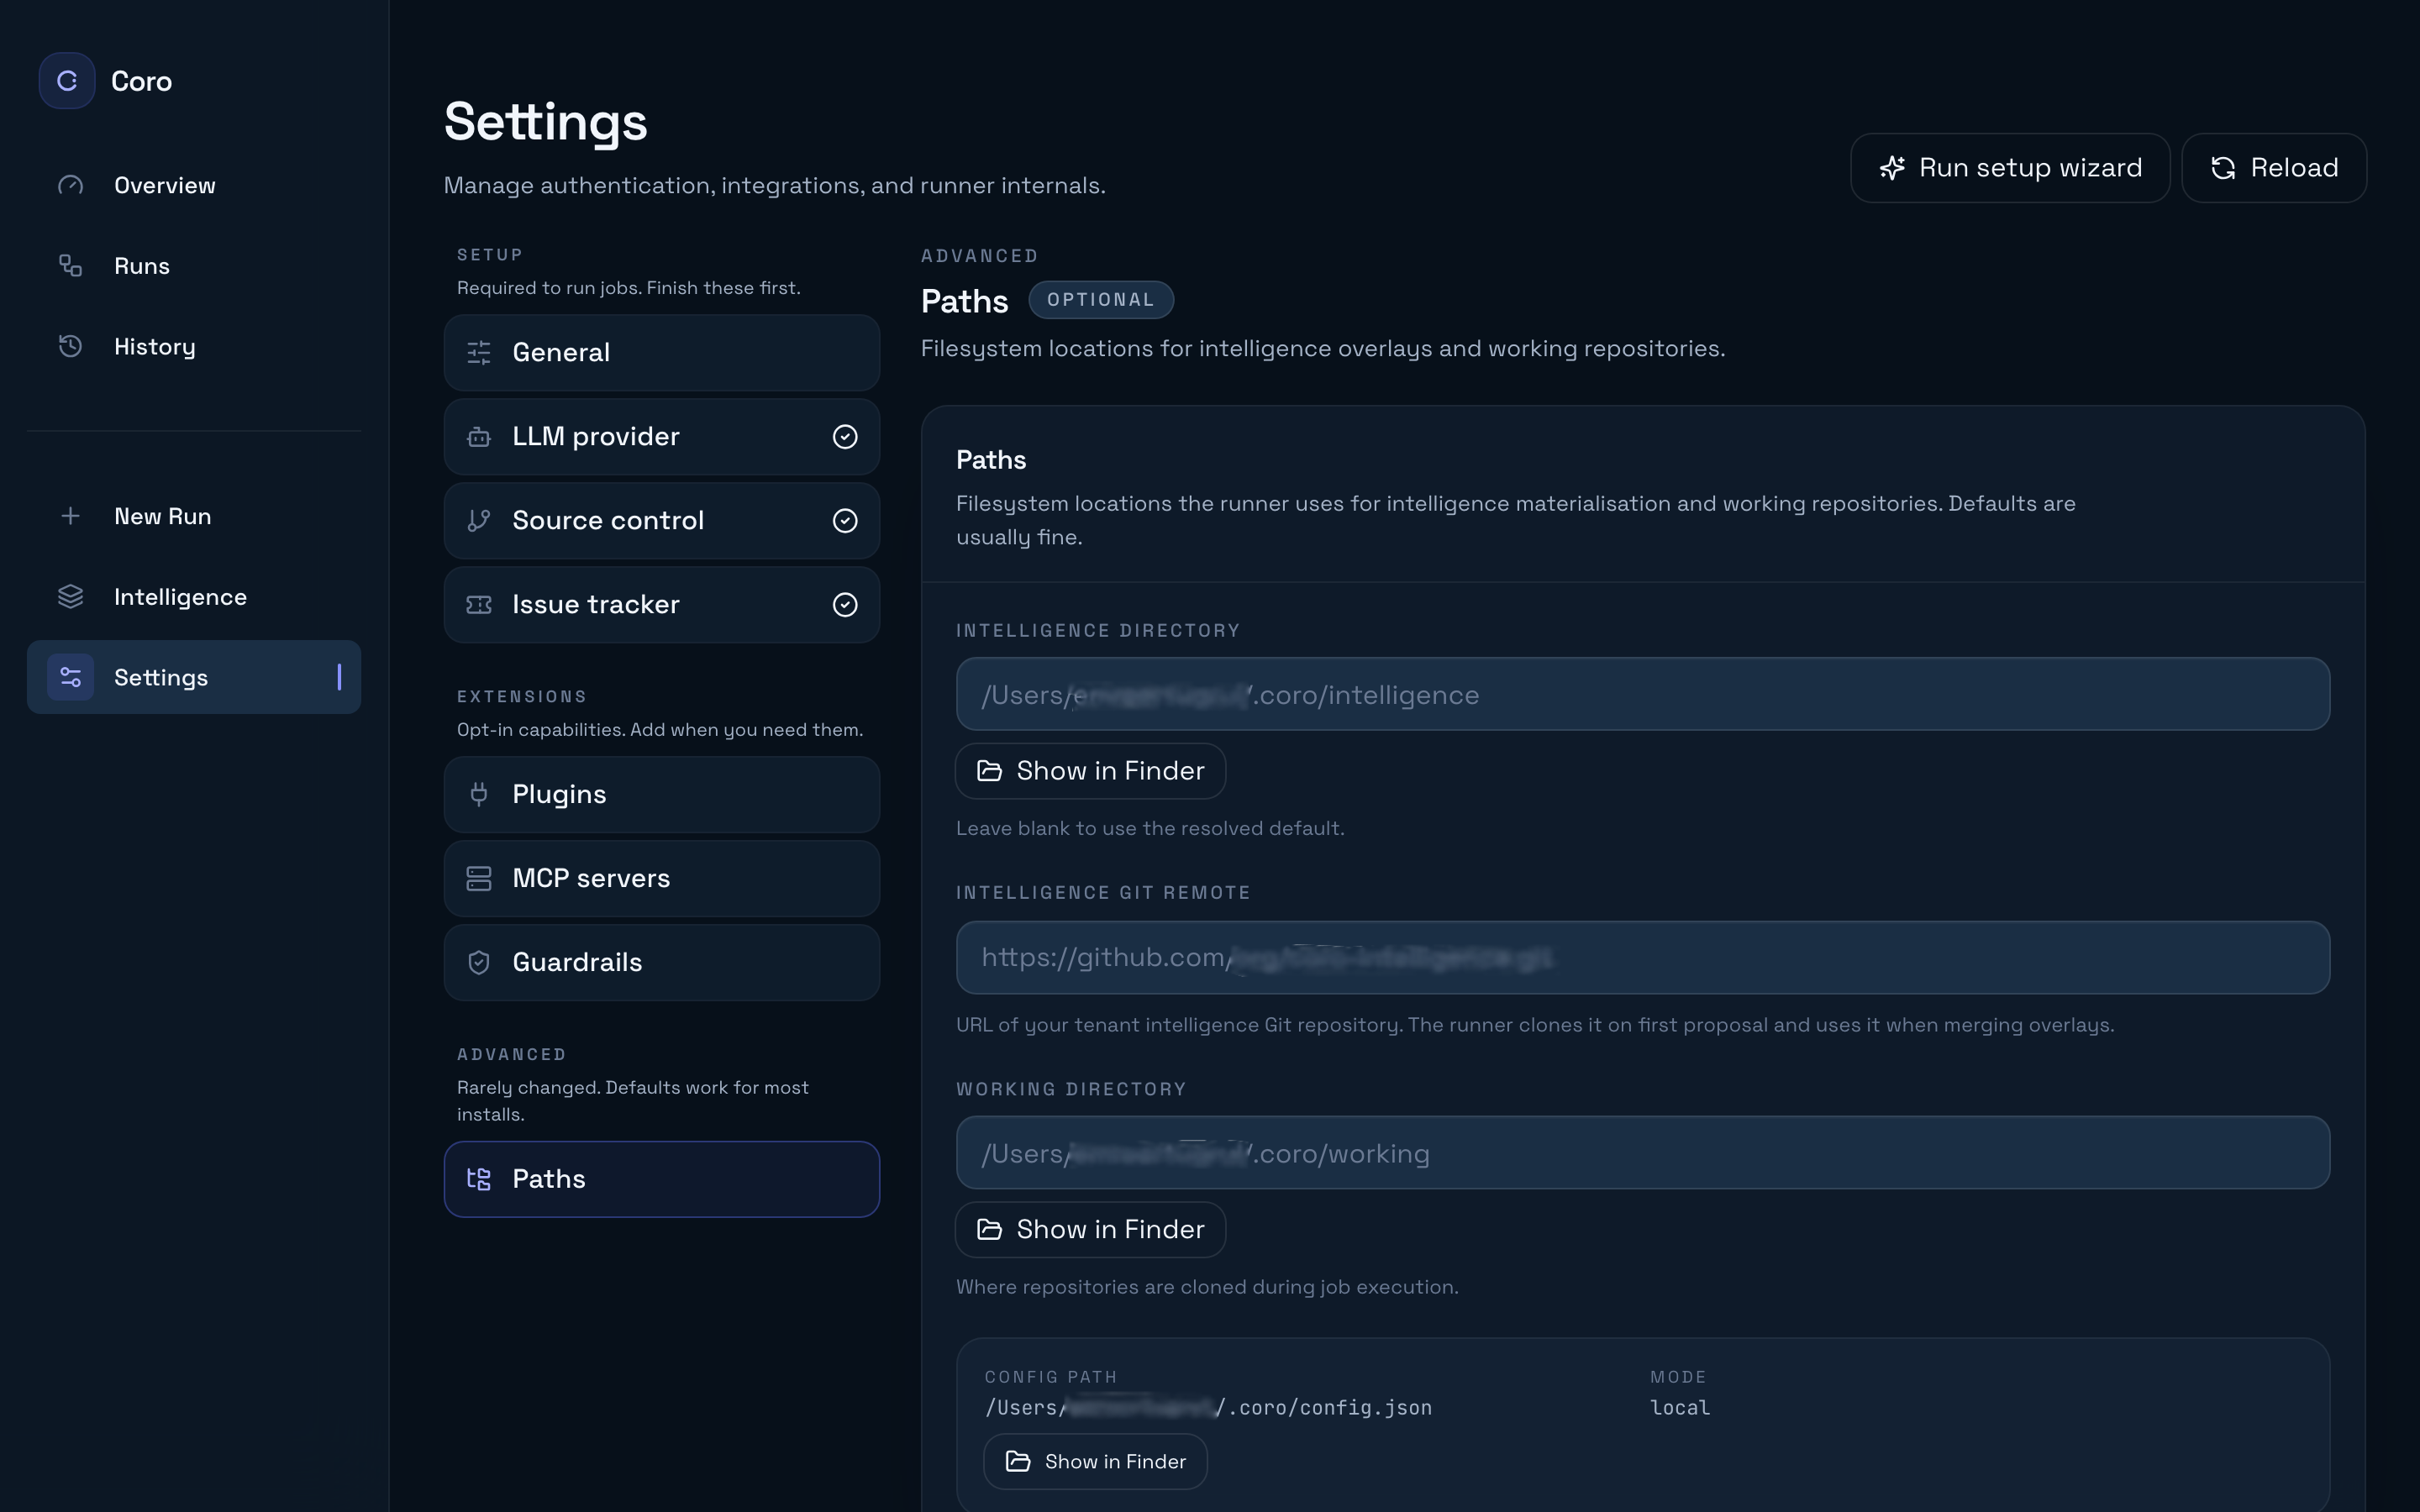Click the LLM provider completed checkmark
2420x1512 pixels.
click(x=845, y=437)
